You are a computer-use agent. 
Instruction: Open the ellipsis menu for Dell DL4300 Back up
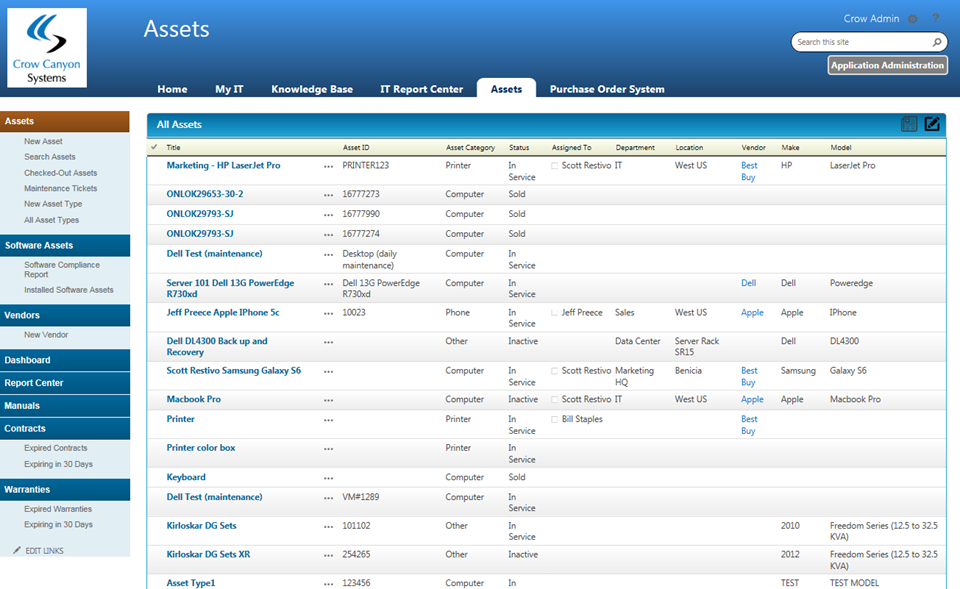point(329,342)
